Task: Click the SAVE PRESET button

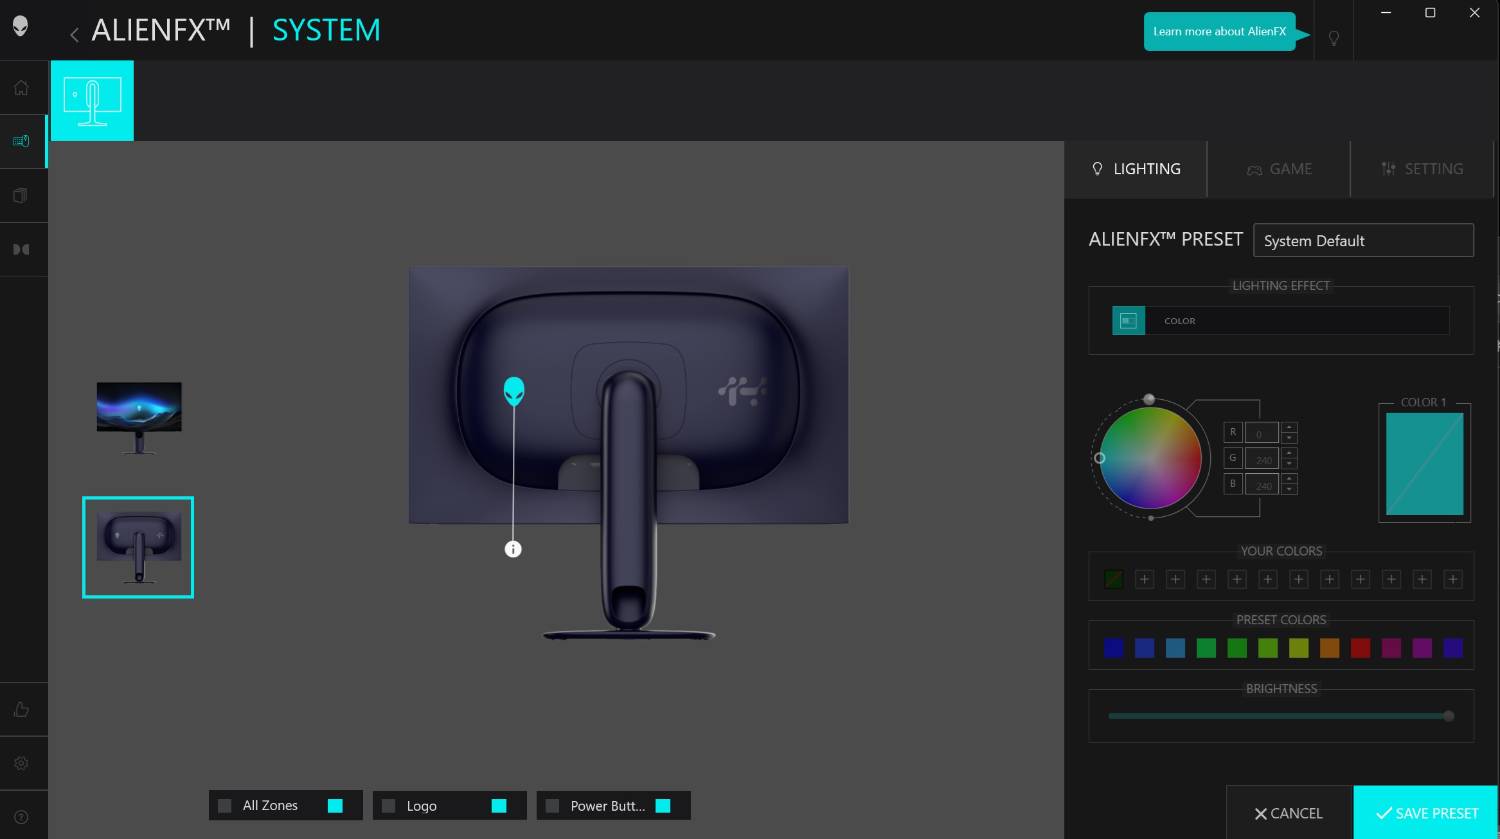Action: point(1426,813)
